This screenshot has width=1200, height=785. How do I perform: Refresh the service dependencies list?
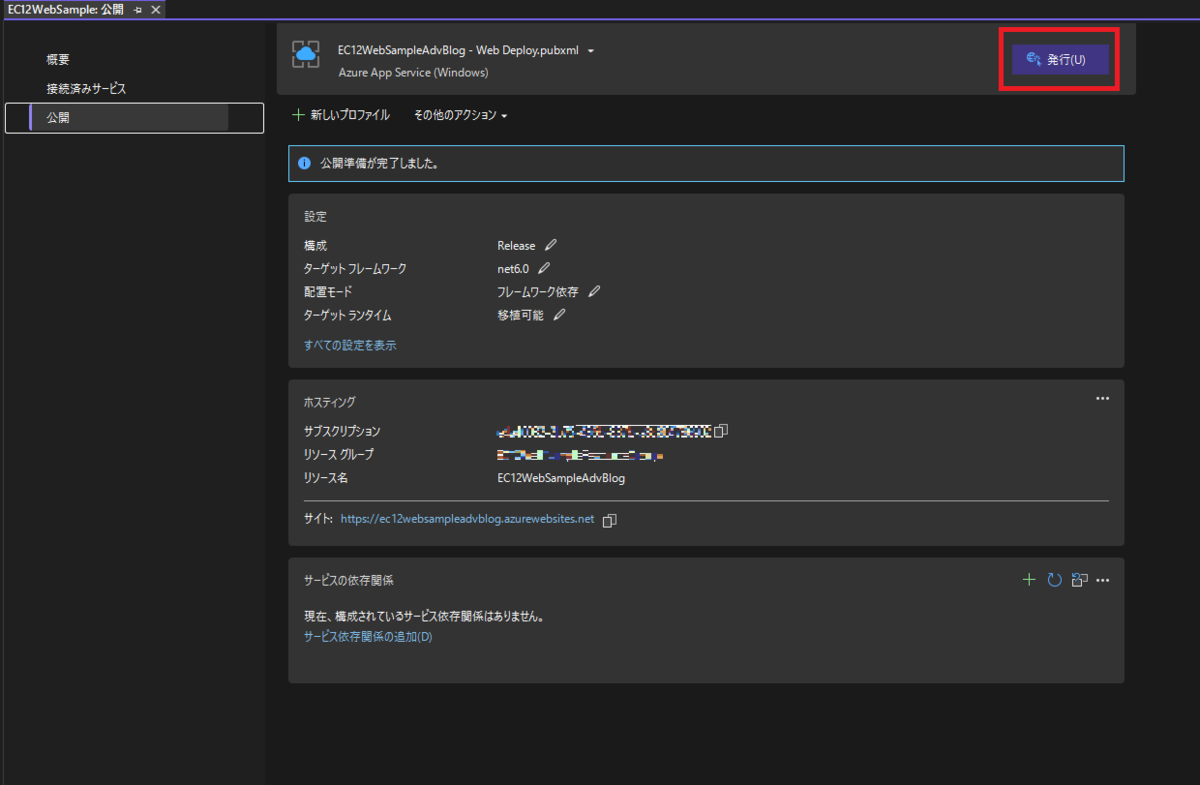coord(1054,579)
